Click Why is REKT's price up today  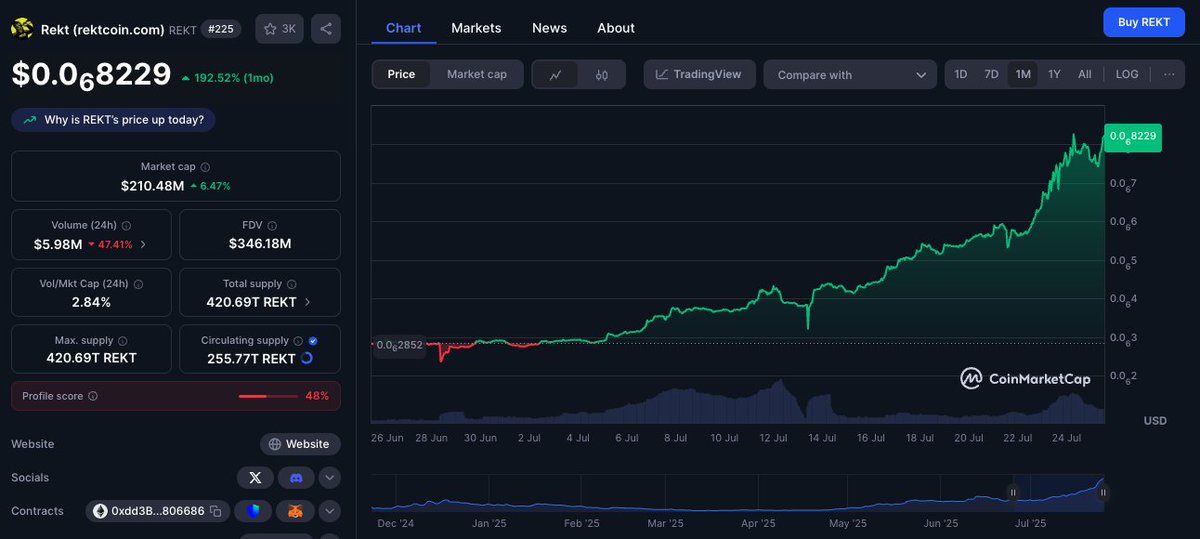[113, 120]
